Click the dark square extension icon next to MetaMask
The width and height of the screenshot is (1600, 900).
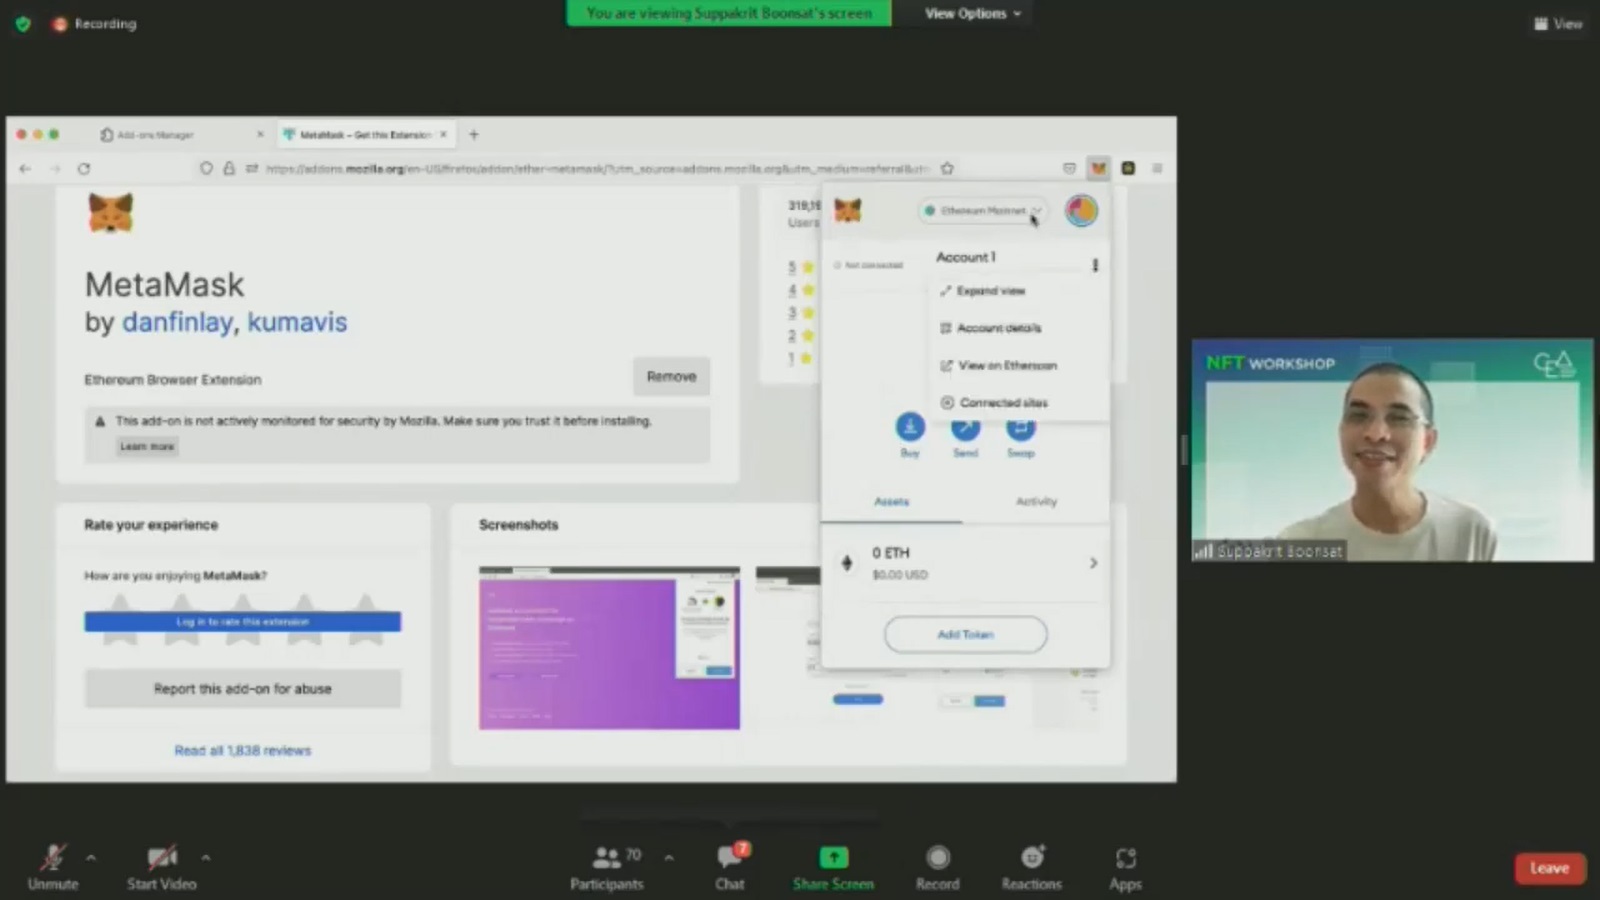pyautogui.click(x=1128, y=168)
